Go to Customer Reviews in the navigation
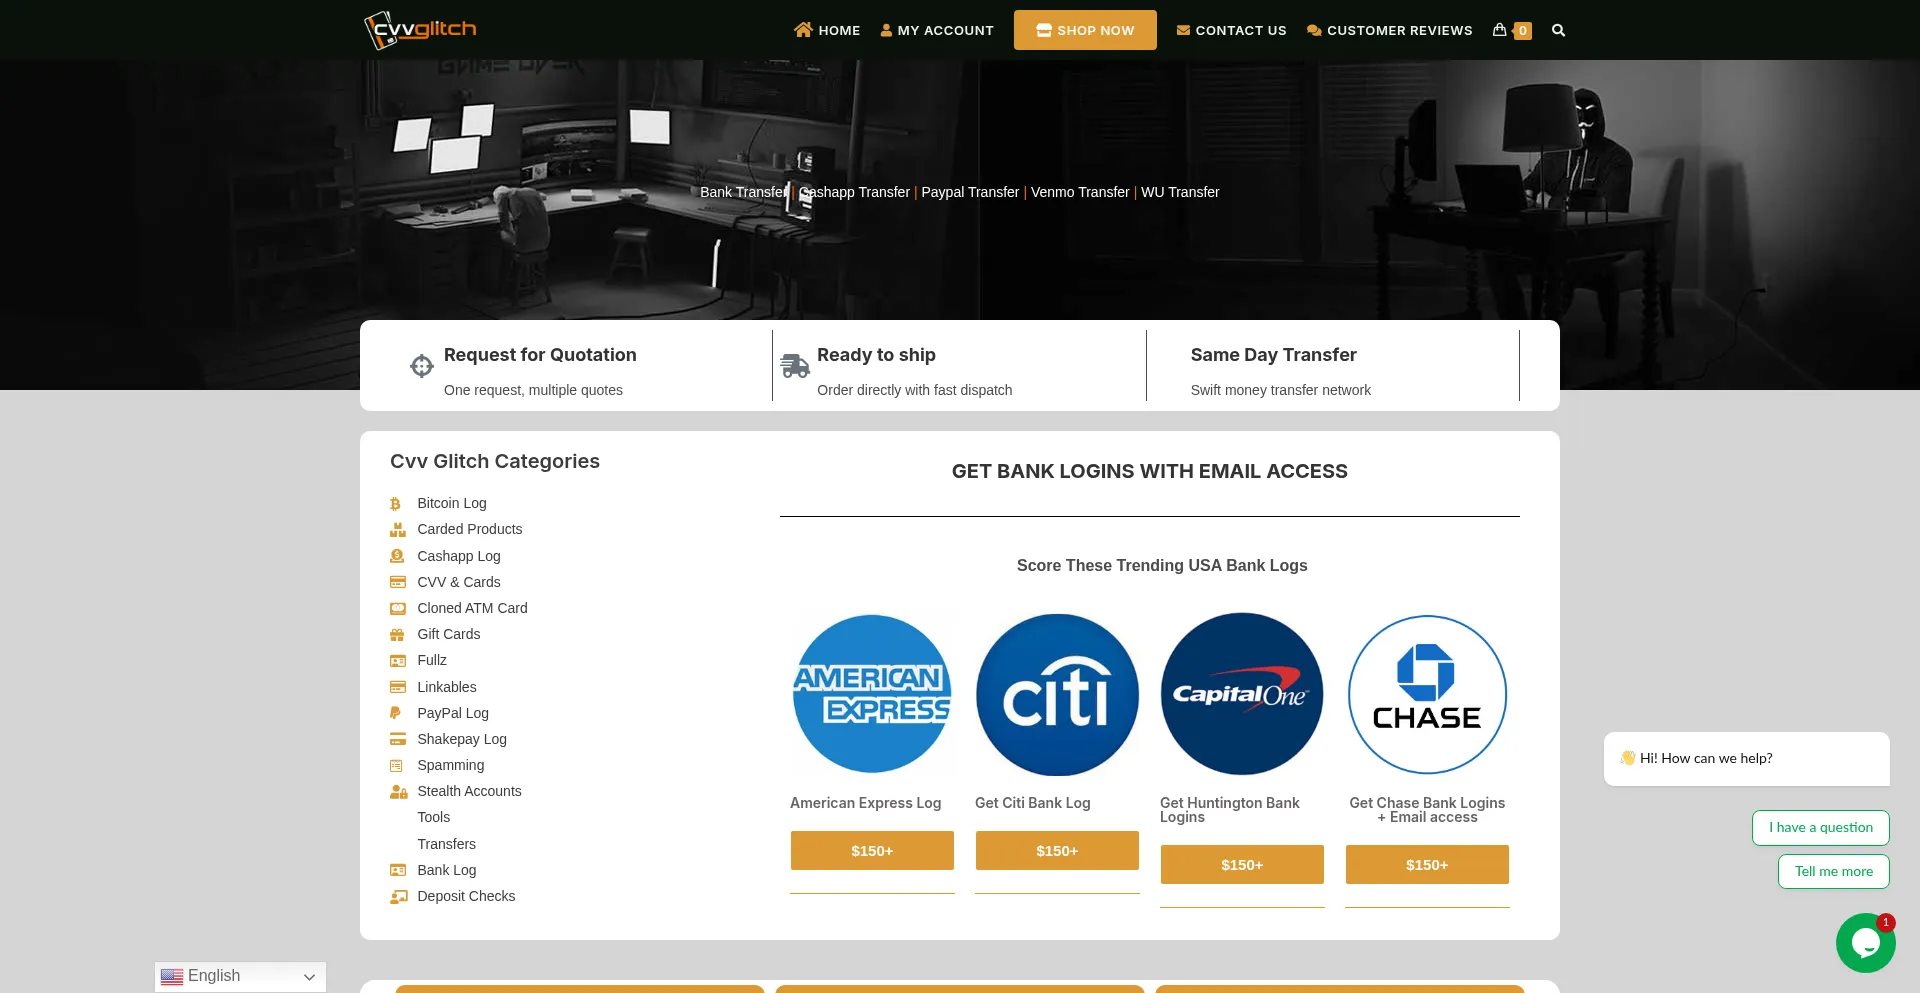 (x=1389, y=31)
